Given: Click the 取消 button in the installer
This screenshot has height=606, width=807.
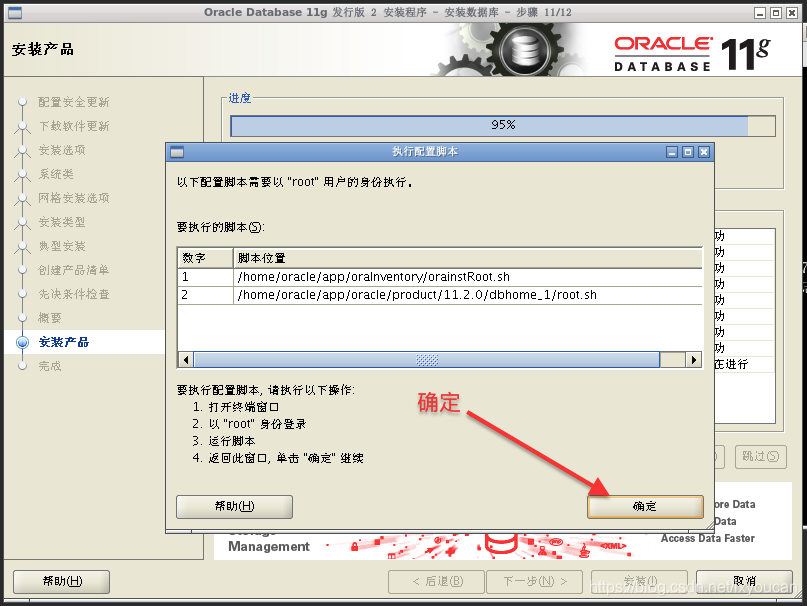Looking at the screenshot, I should 744,581.
